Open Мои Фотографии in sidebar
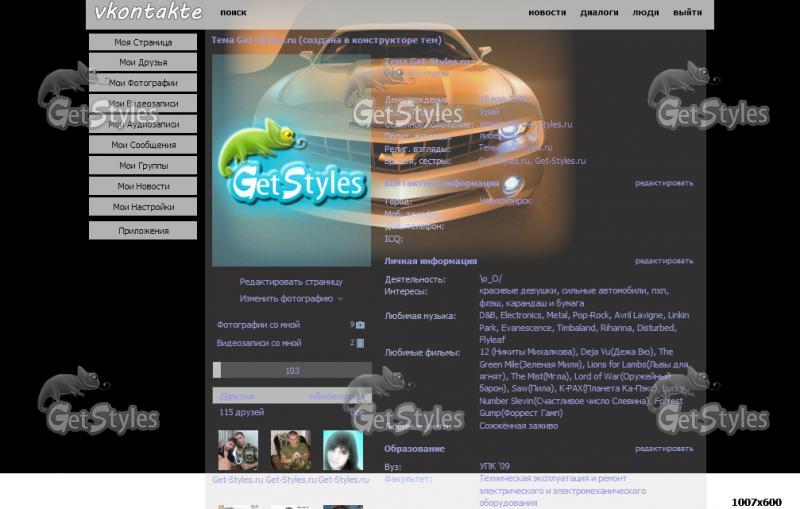Viewport: 800px width, 509px height. (x=143, y=83)
